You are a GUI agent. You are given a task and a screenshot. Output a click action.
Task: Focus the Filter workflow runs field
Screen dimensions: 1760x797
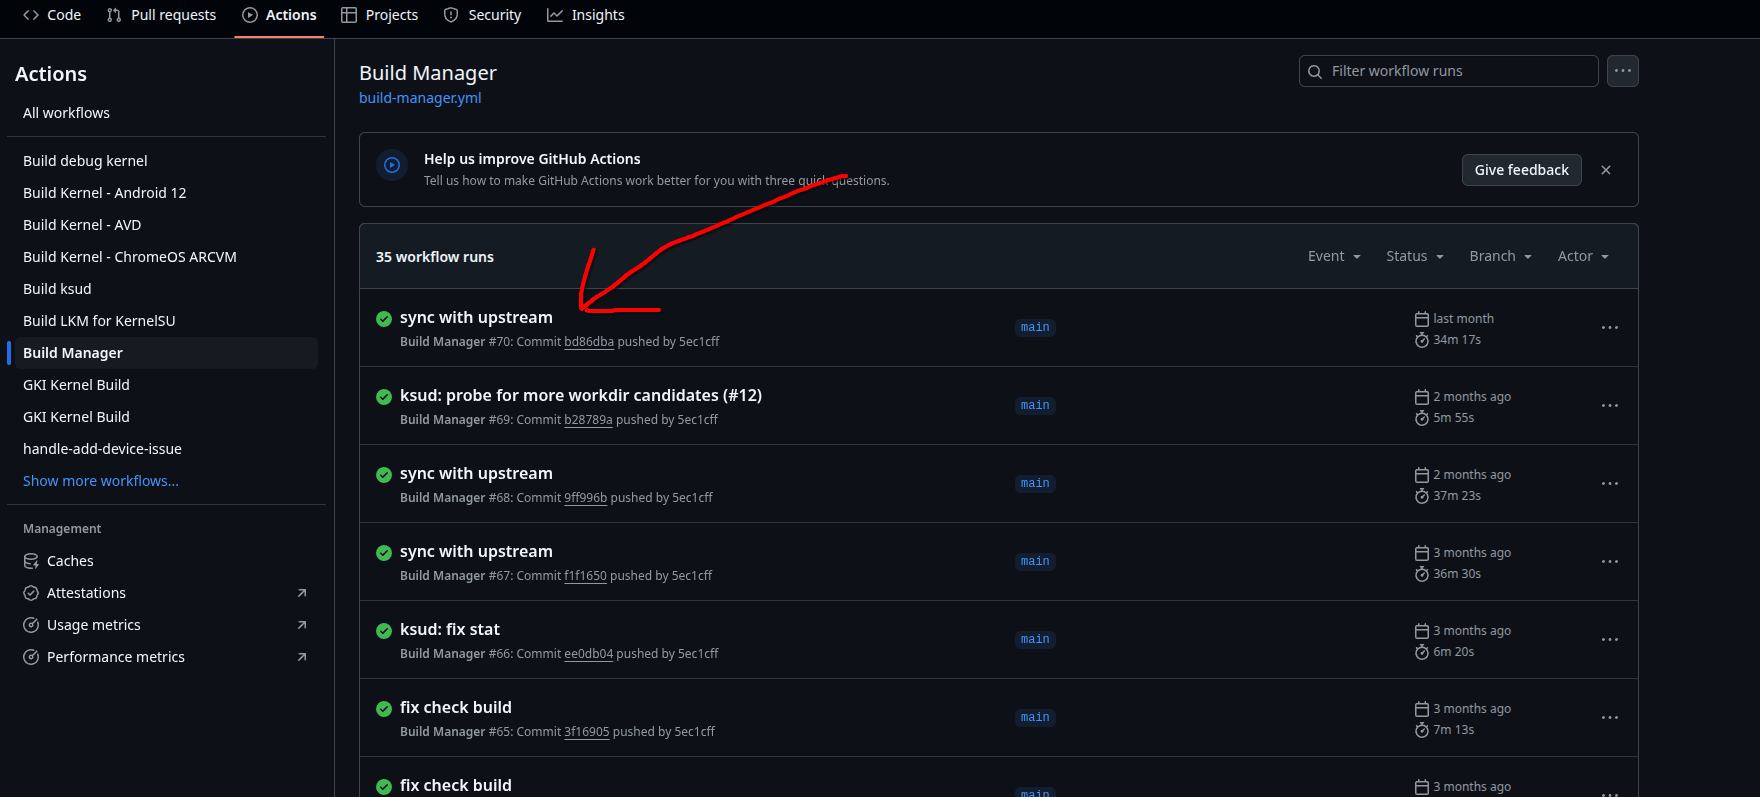click(x=1448, y=71)
